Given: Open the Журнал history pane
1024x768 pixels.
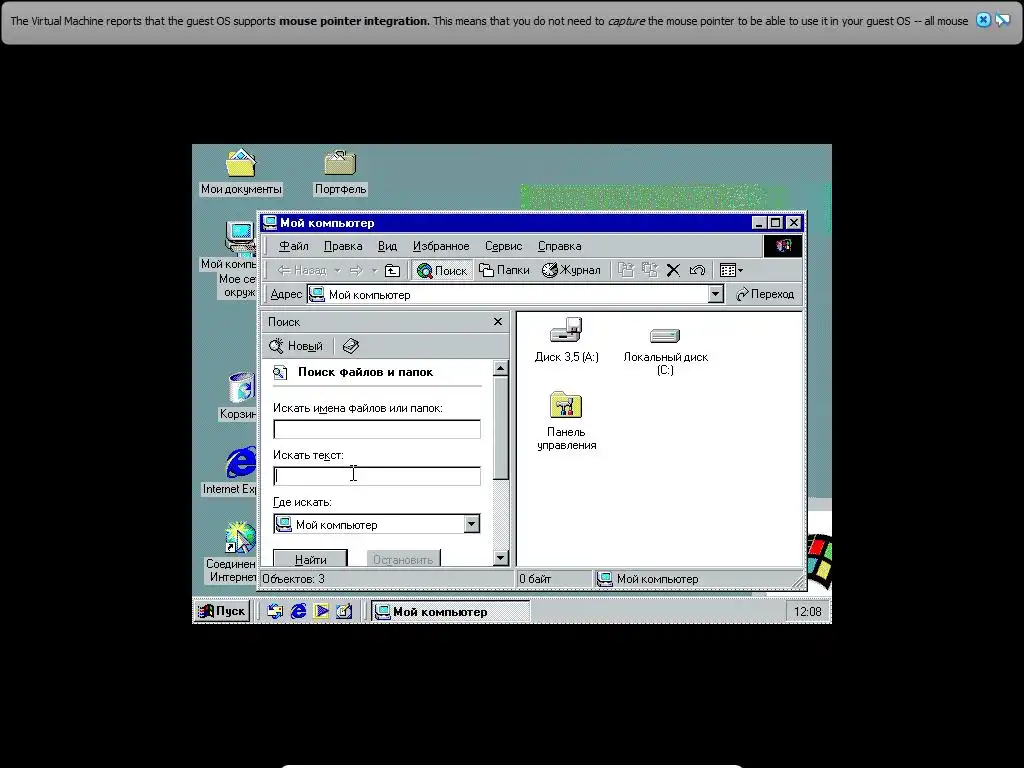Looking at the screenshot, I should tap(571, 270).
